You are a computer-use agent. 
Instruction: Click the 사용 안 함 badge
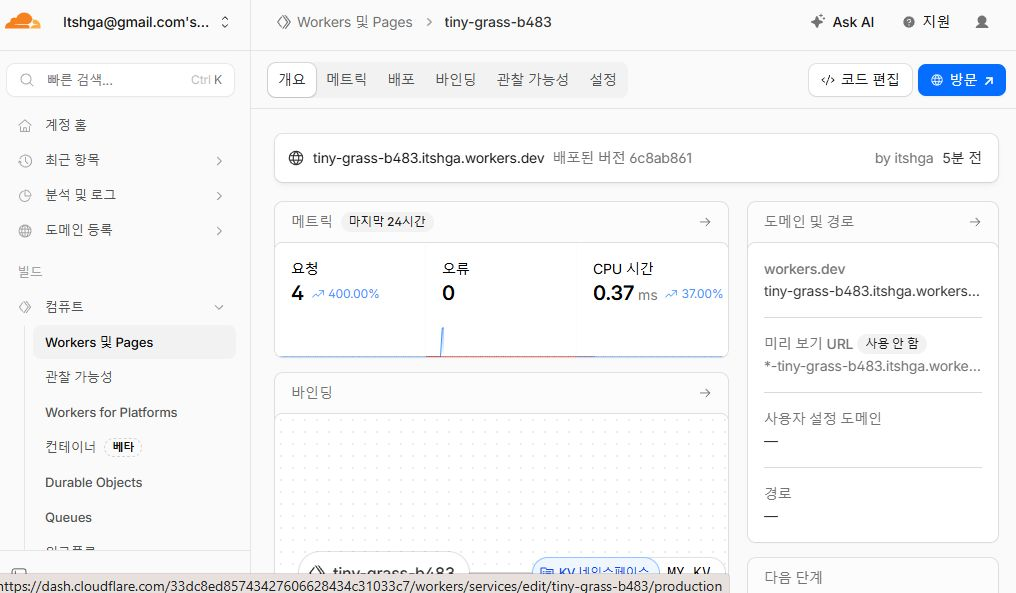point(892,343)
